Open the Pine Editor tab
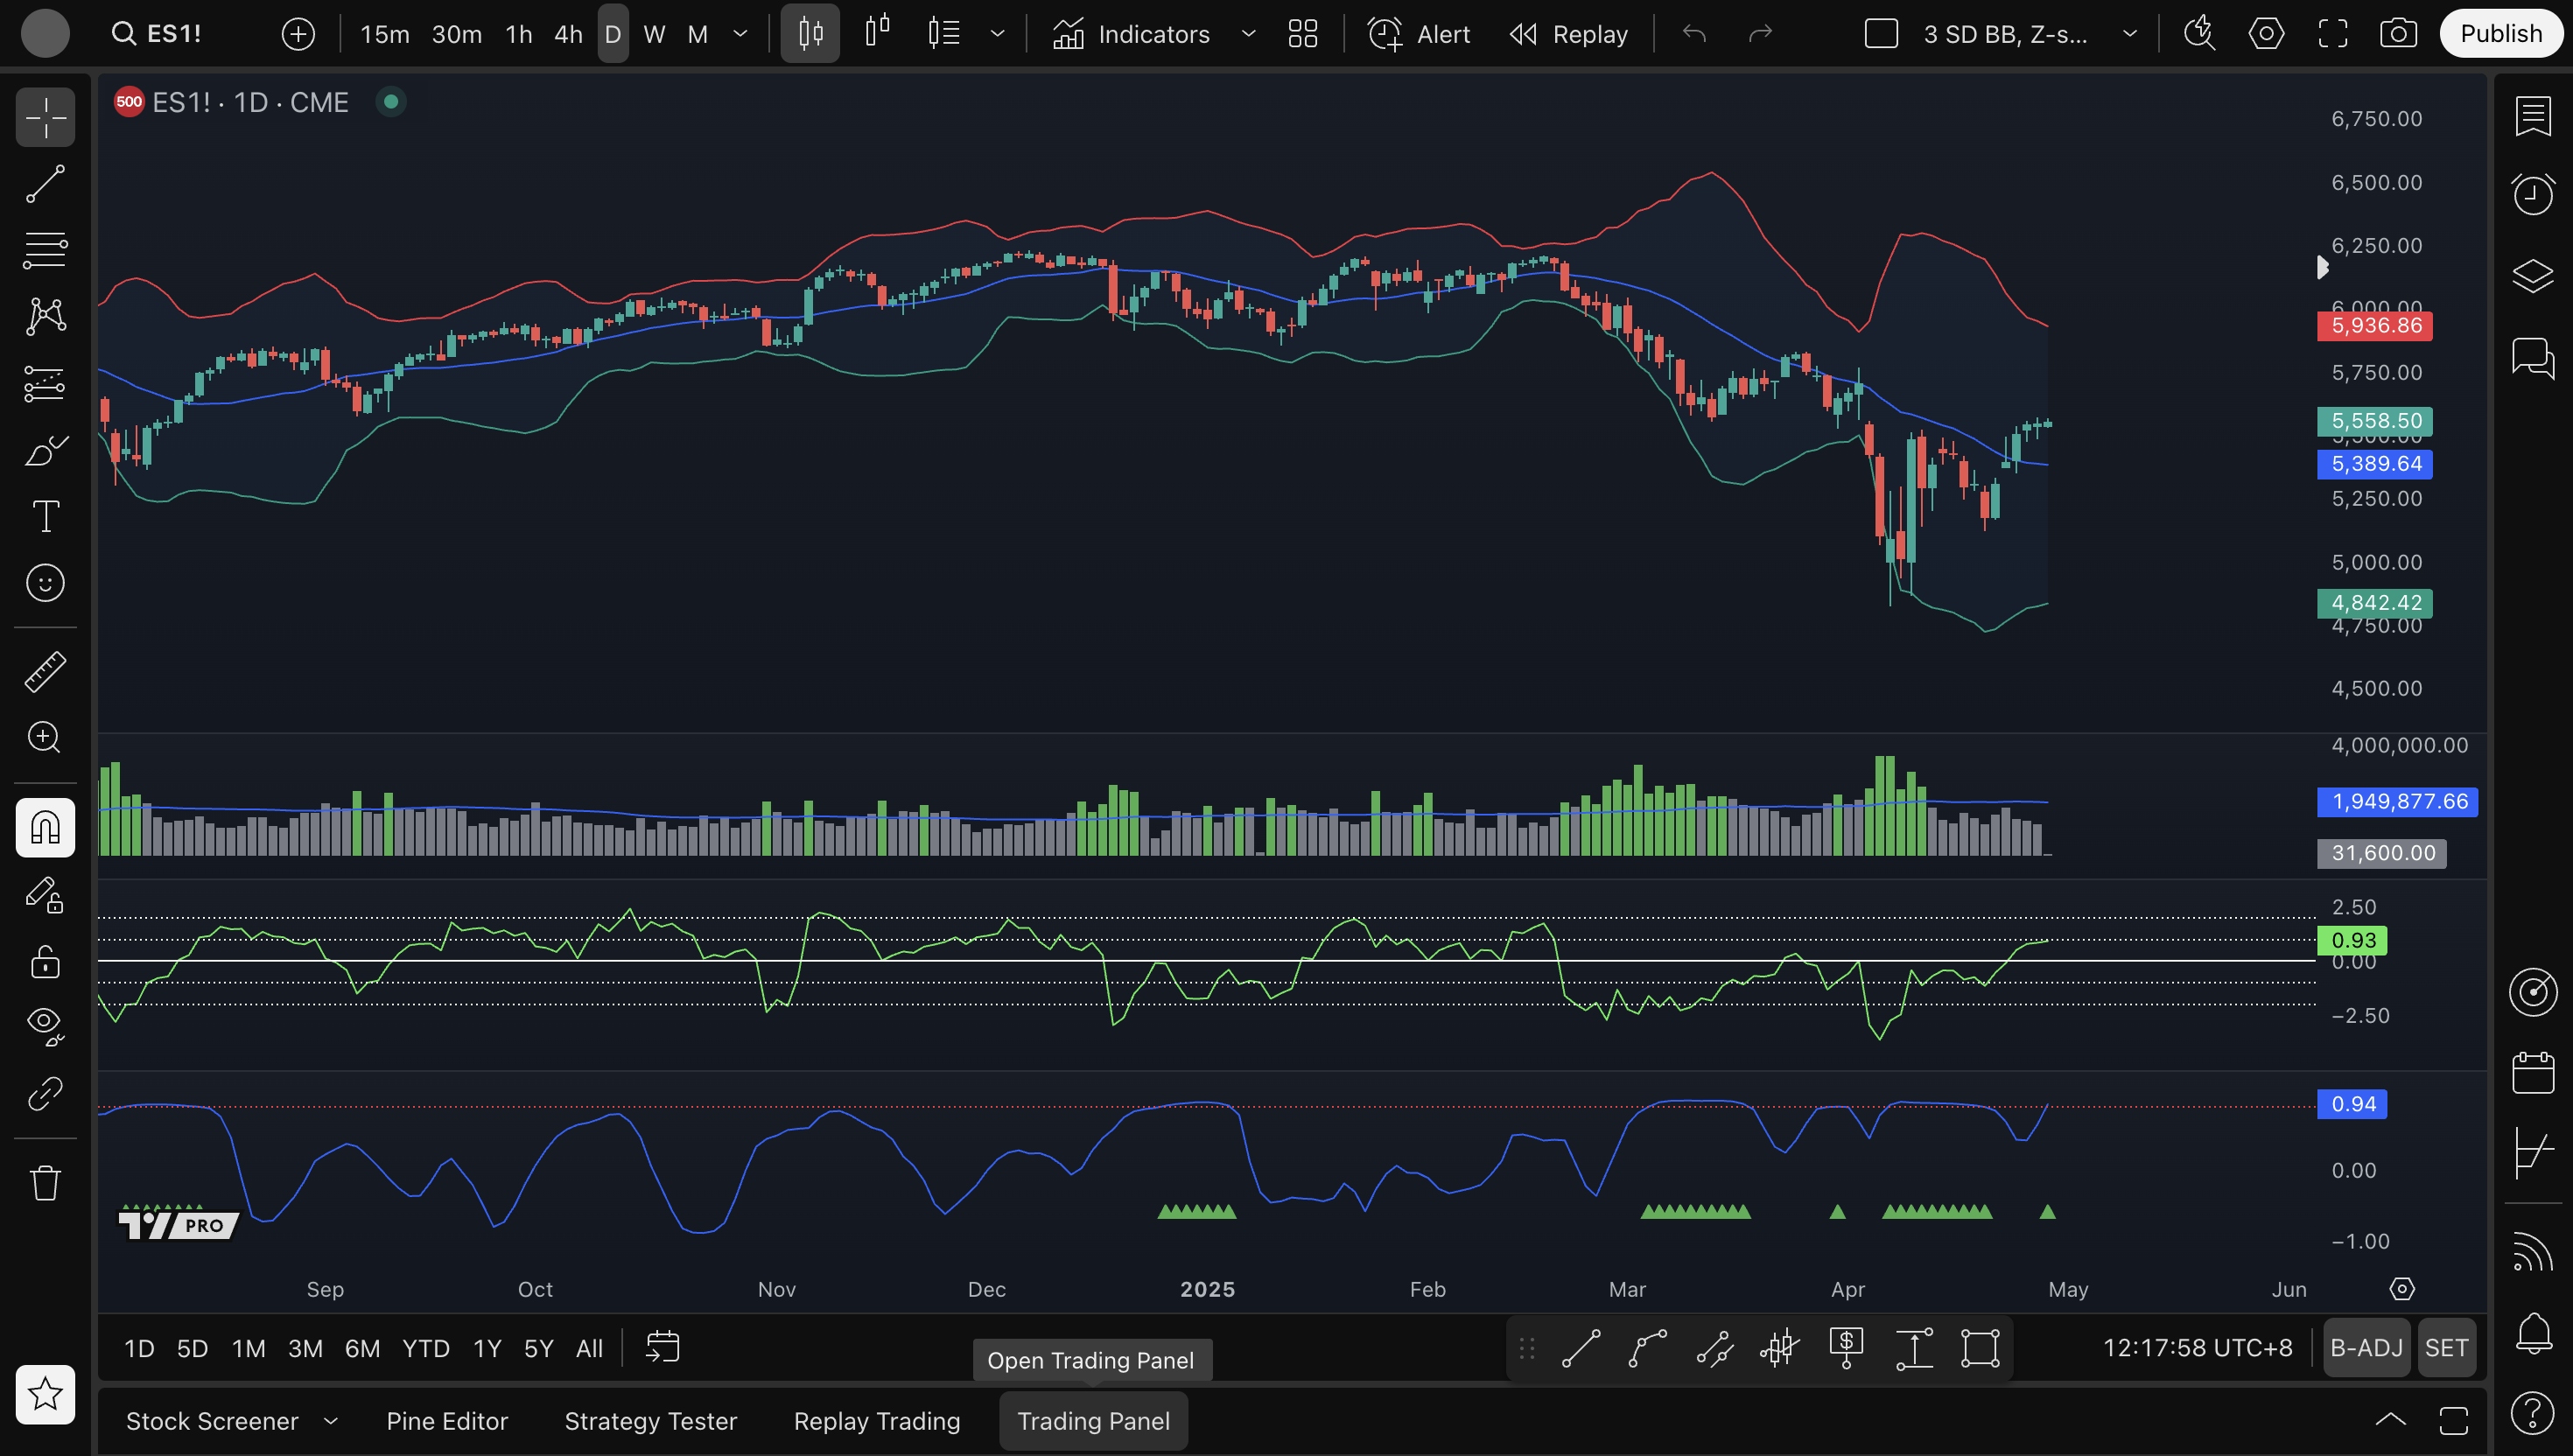 447,1421
